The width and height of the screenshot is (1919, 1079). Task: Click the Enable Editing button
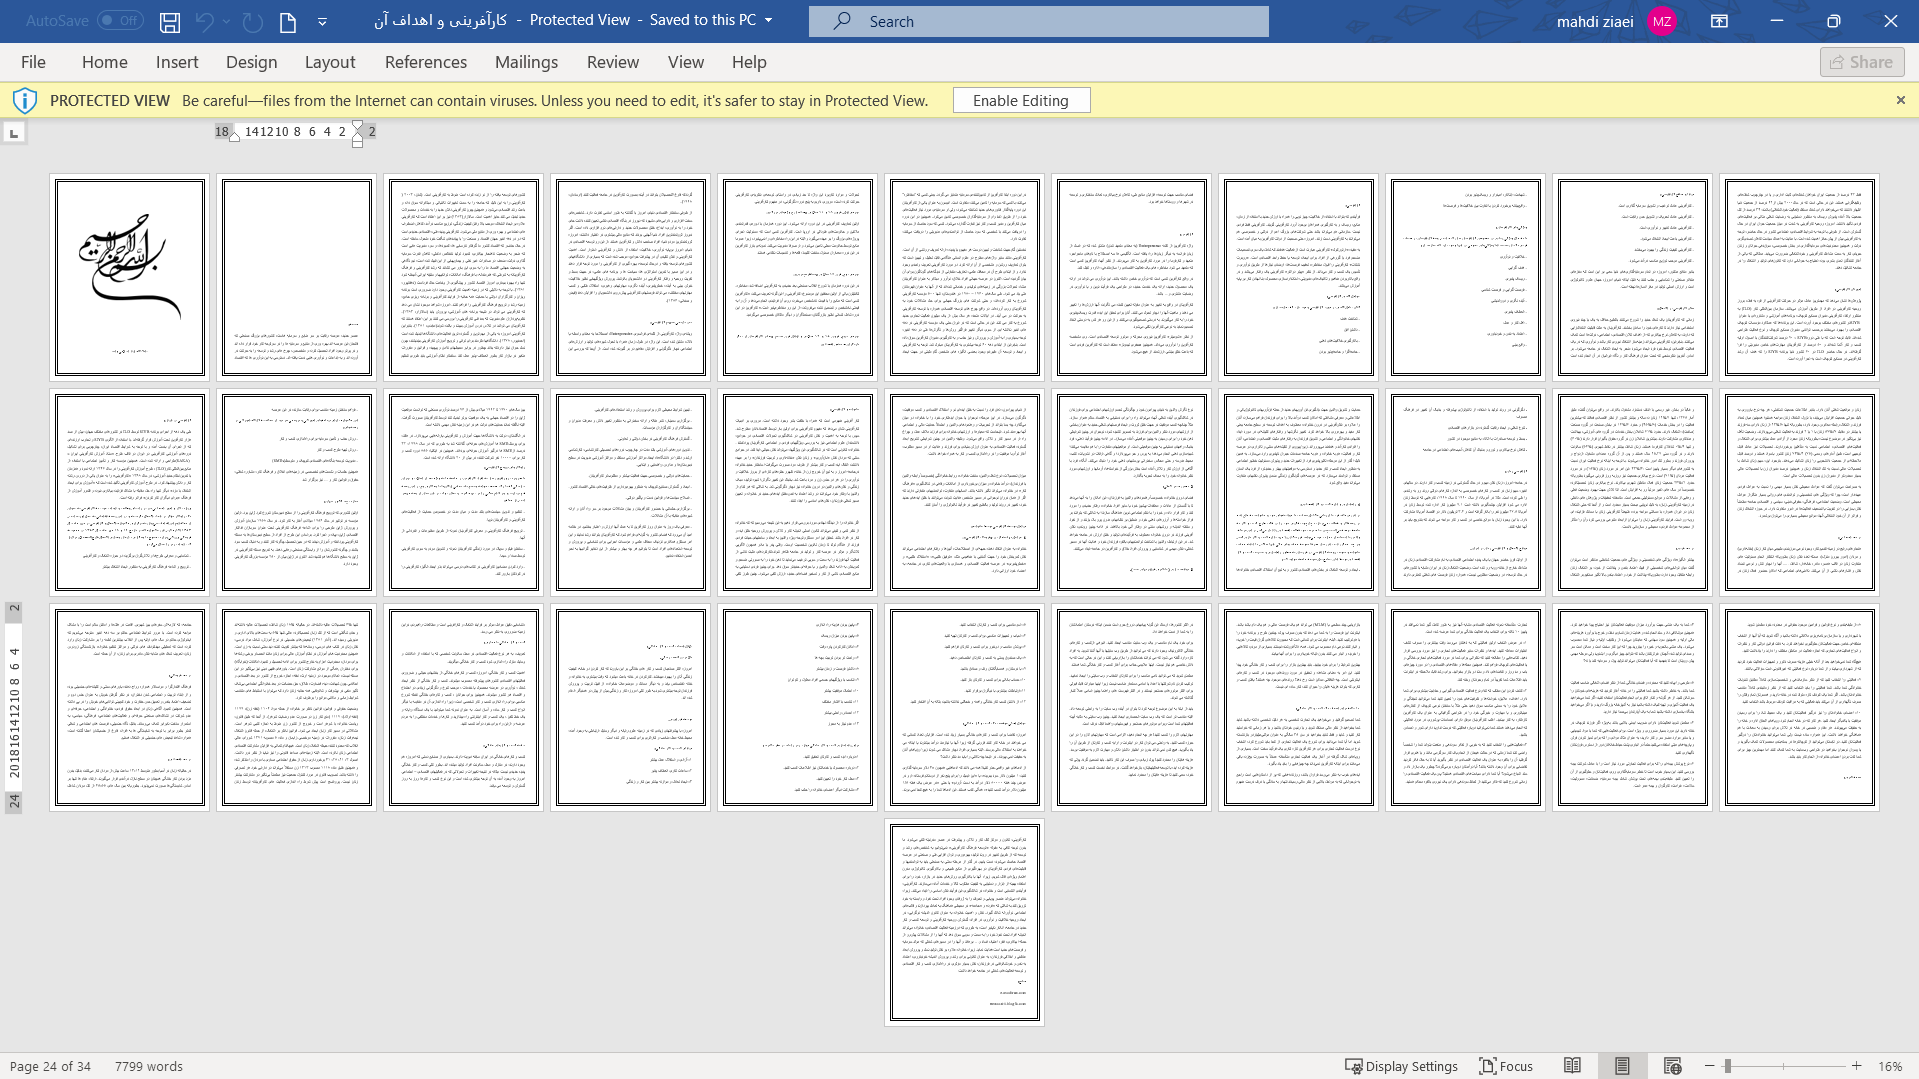tap(1021, 100)
